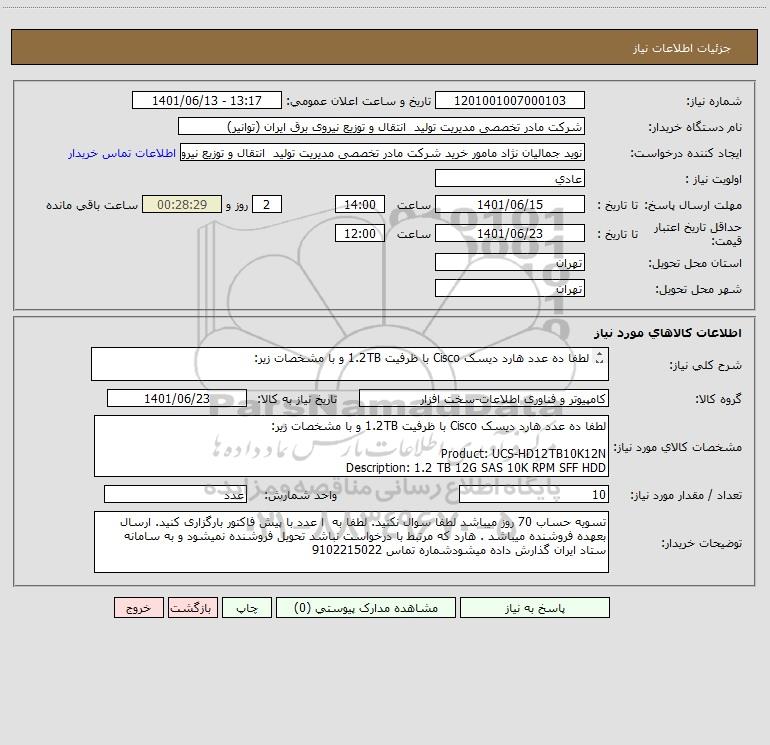Click the label نام دستگاه خریدار
Image resolution: width=770 pixels, height=745 pixels.
695,128
